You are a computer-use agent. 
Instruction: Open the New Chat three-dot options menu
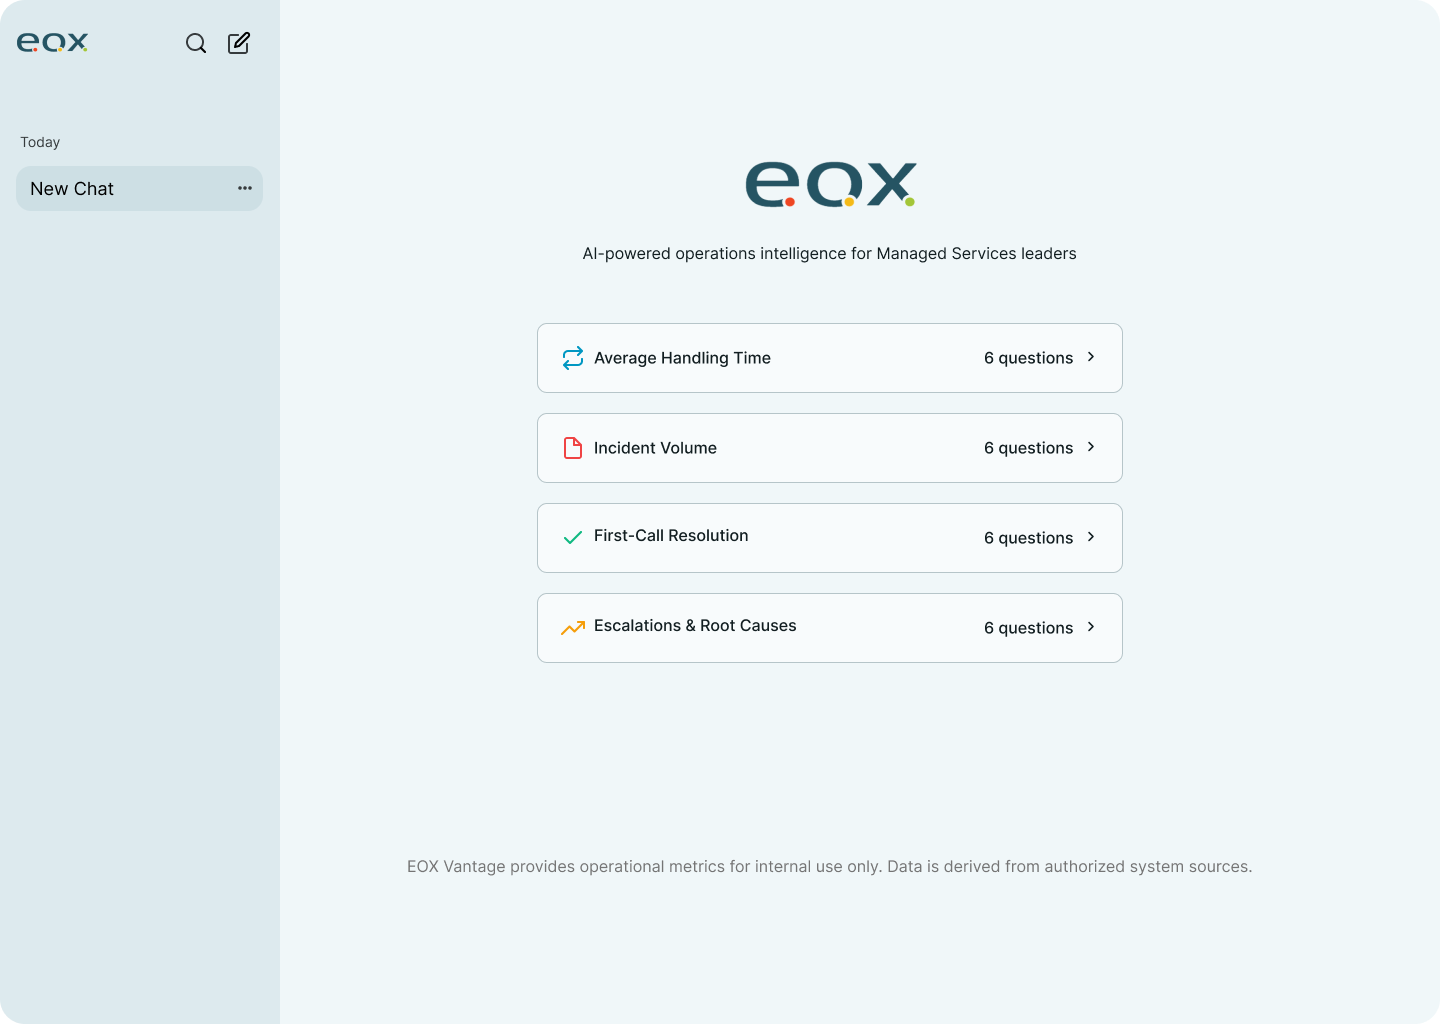(245, 188)
